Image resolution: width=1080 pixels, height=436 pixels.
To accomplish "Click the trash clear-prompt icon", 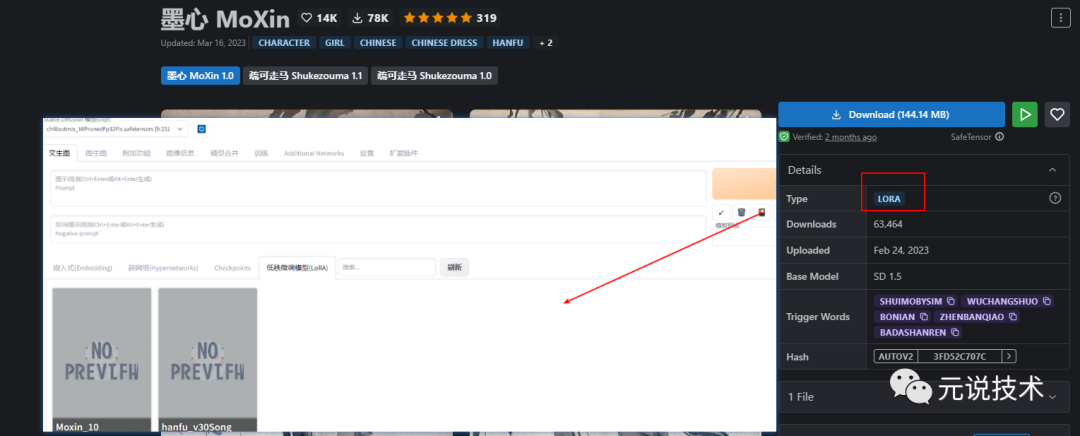I will (x=741, y=213).
